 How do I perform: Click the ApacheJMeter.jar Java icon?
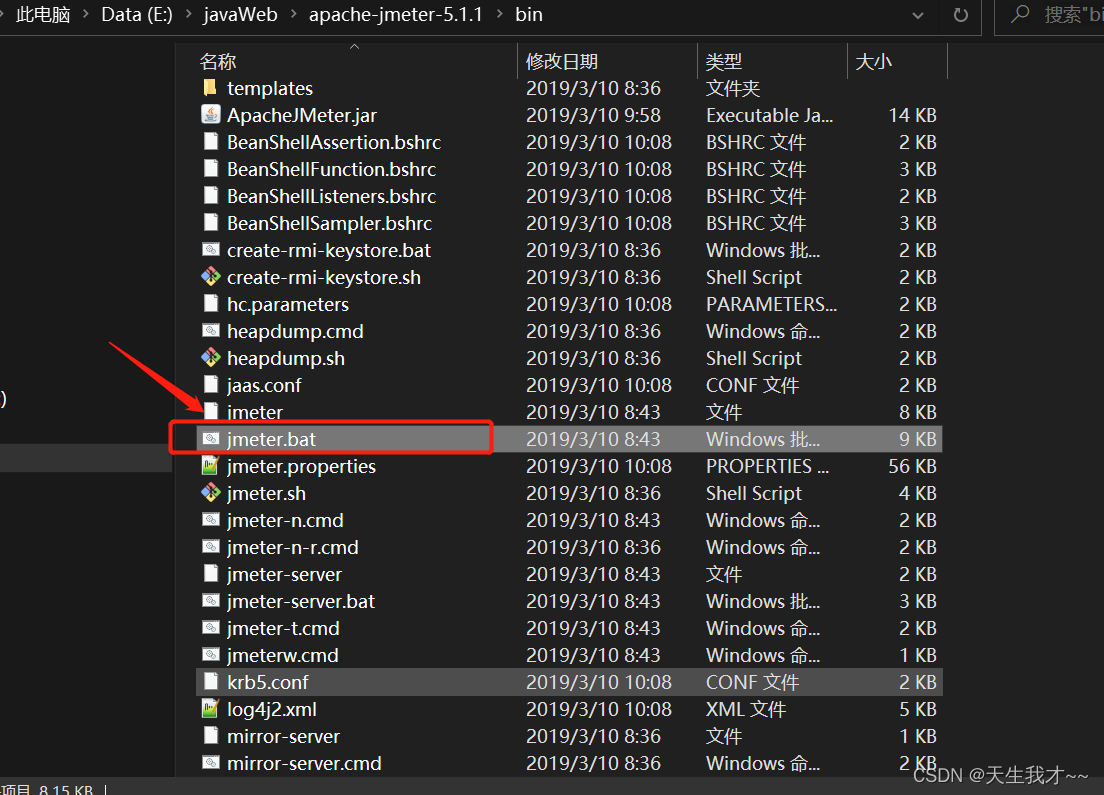pos(210,114)
